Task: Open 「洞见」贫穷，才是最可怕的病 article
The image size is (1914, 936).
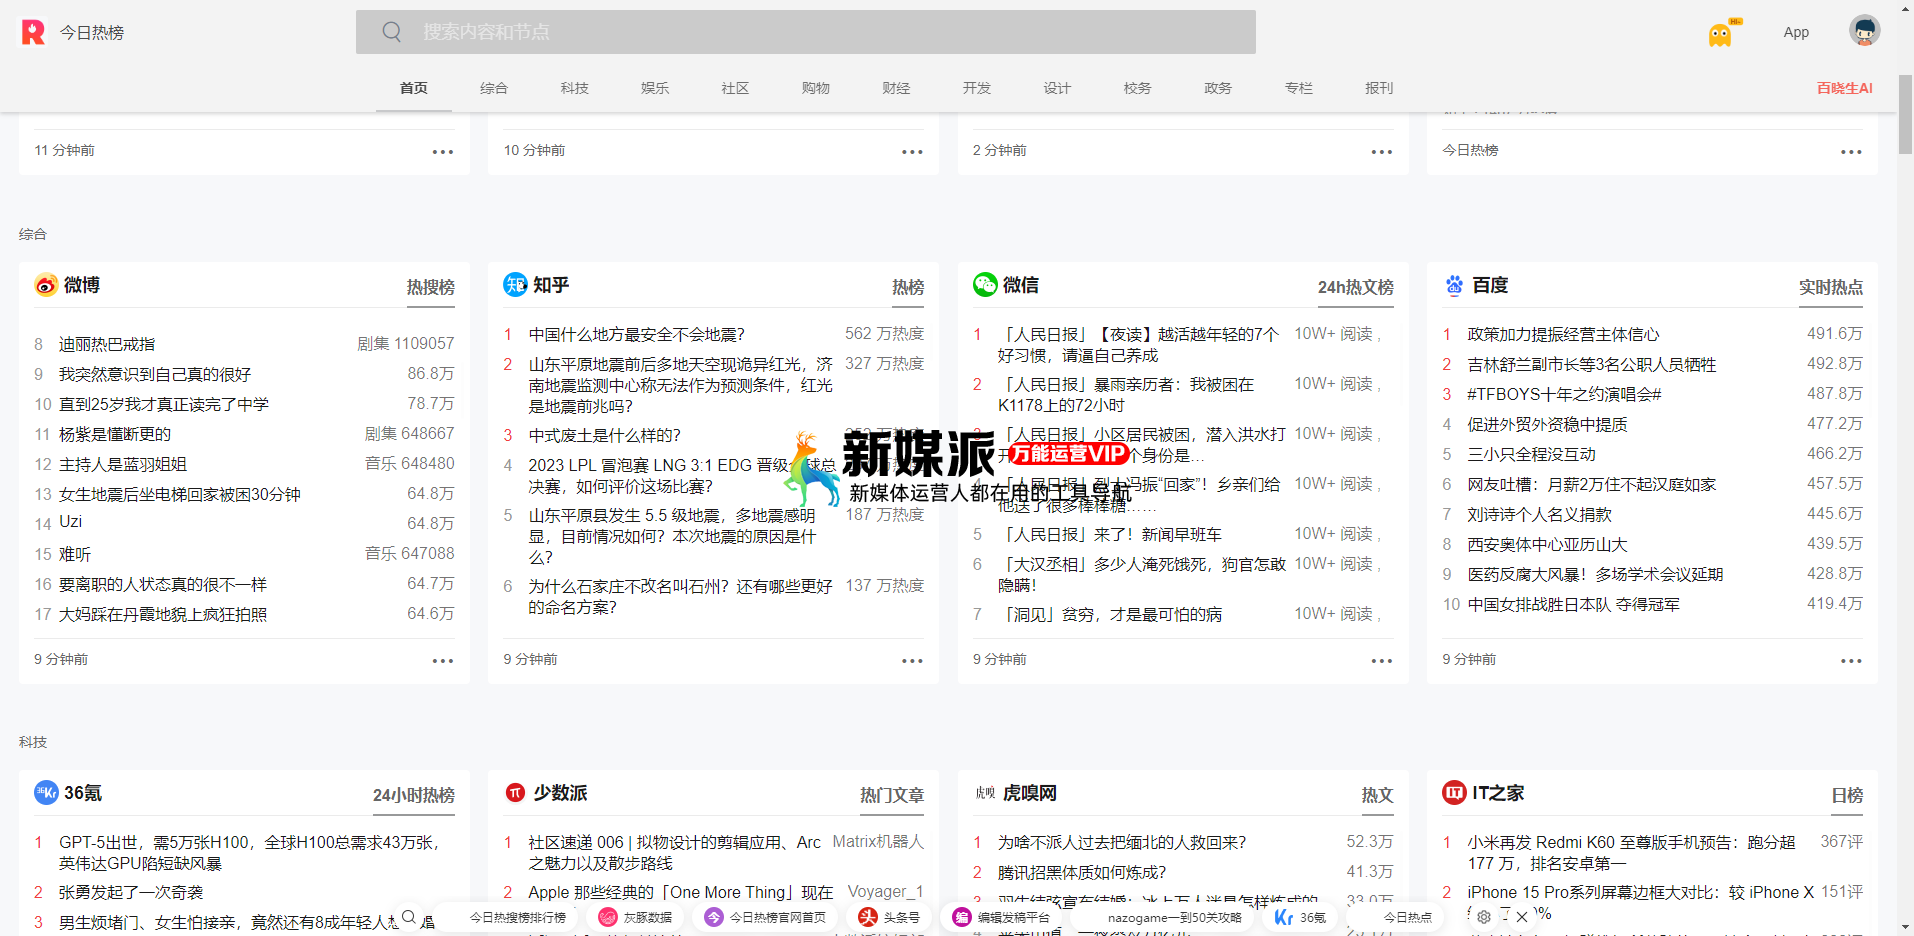Action: [1110, 615]
